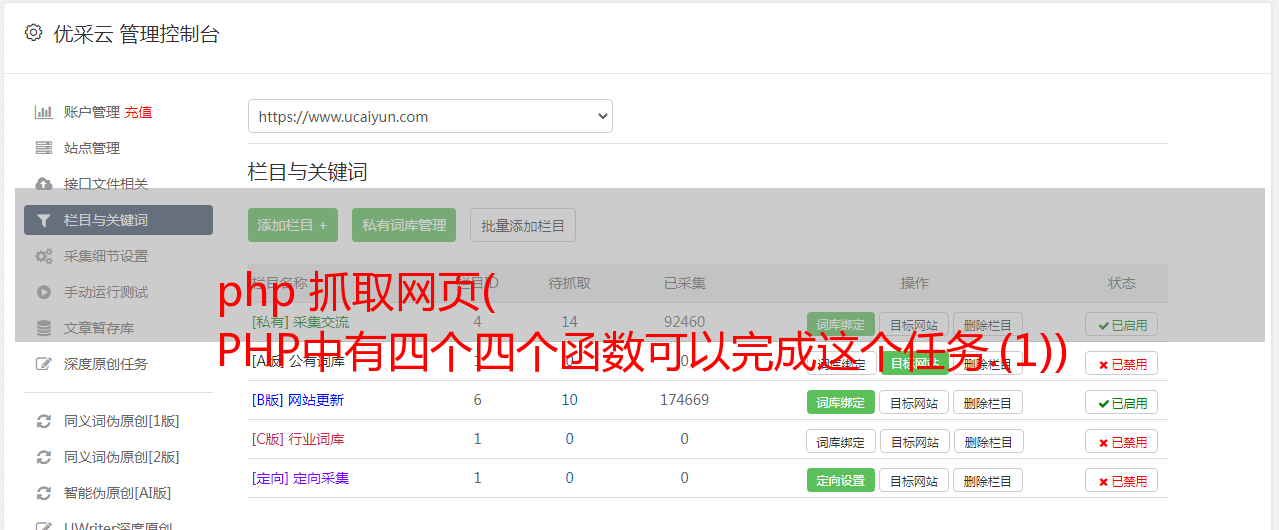Select 栏目与关键词 in the sidebar
The image size is (1279, 530).
pos(118,220)
